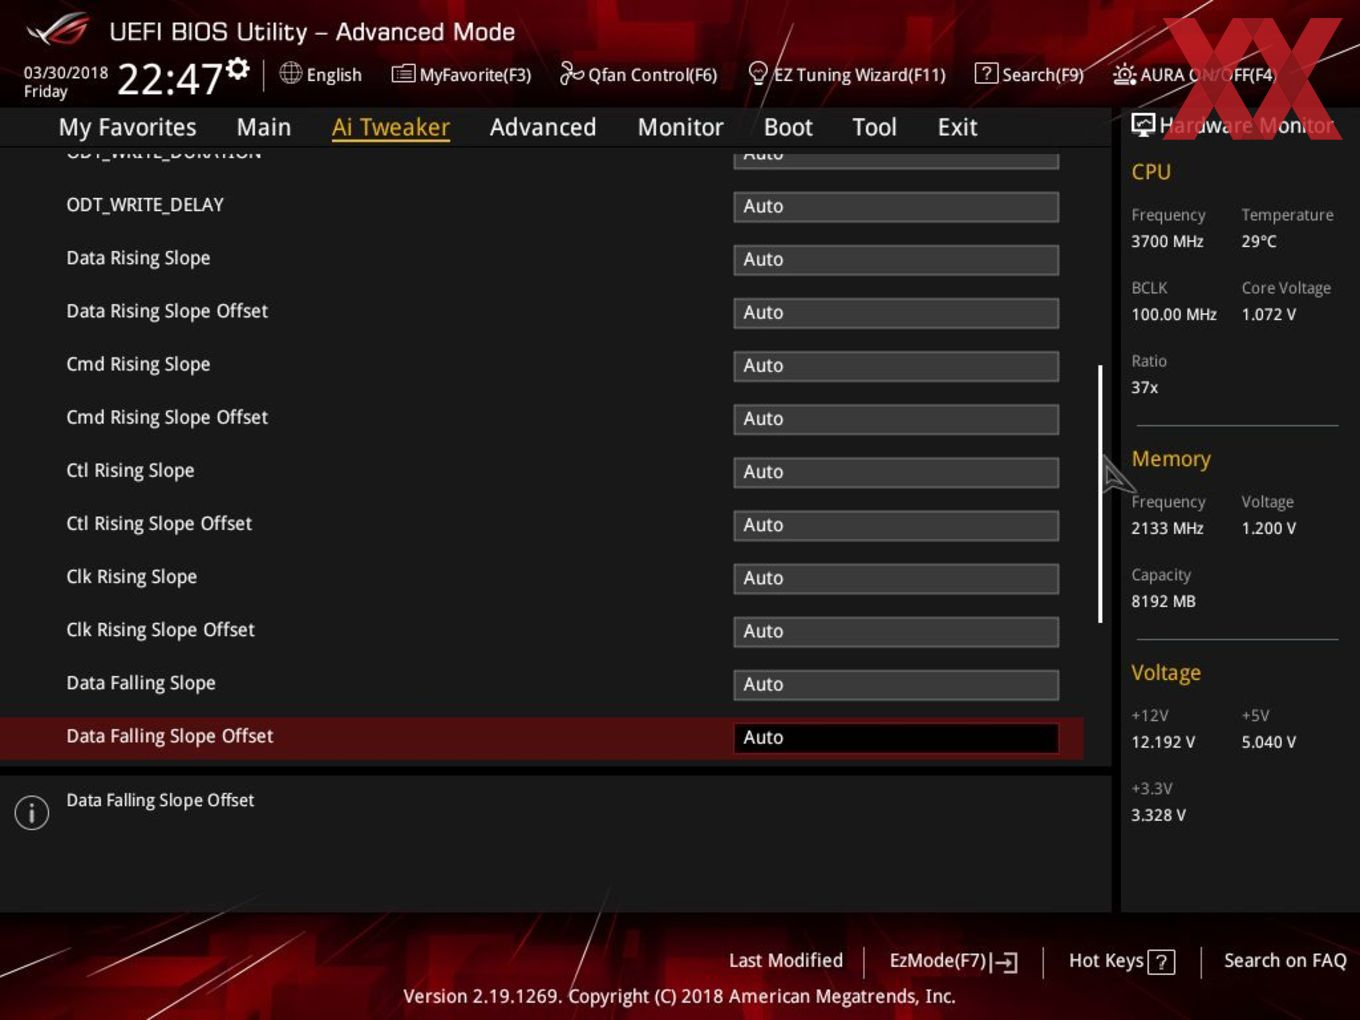
Task: Open Cmd Rising Slope value field
Action: coord(896,365)
